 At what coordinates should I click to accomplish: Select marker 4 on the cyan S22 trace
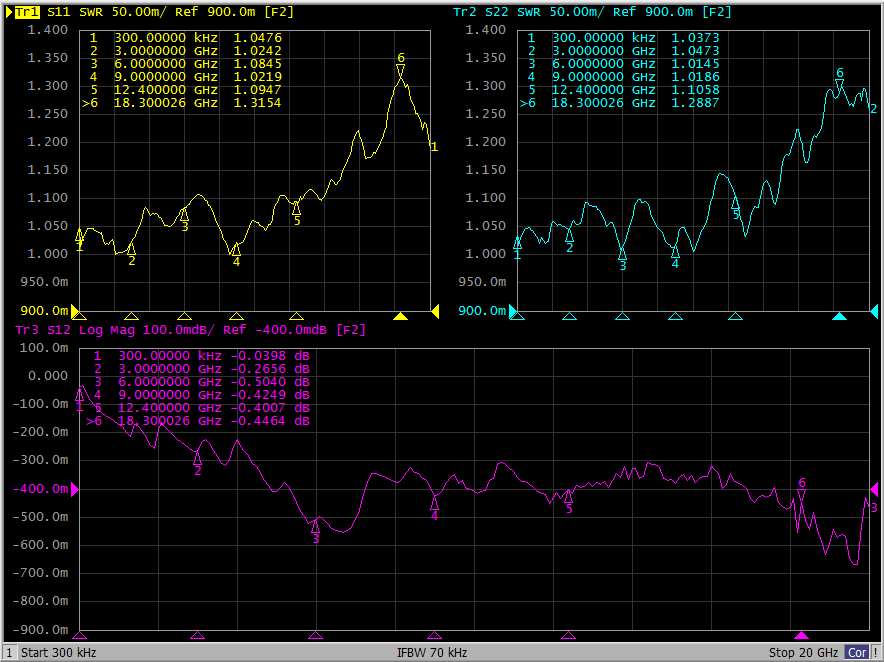pyautogui.click(x=675, y=252)
